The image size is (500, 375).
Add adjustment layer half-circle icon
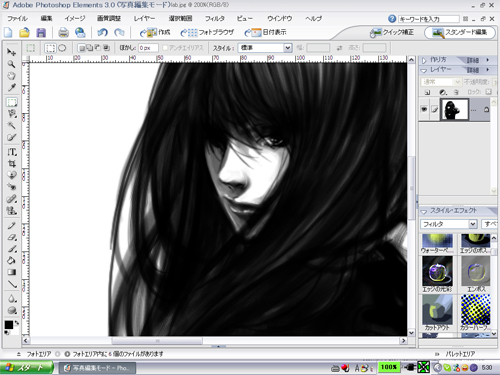click(x=443, y=92)
